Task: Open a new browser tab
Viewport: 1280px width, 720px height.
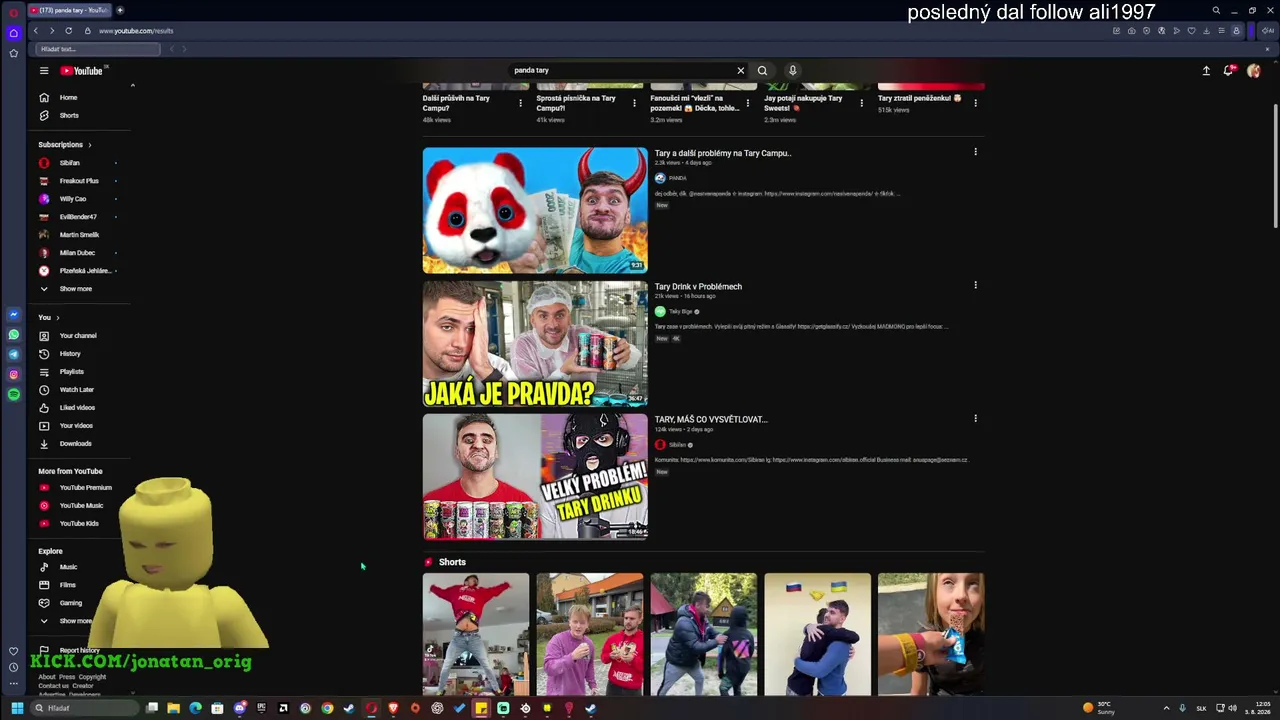Action: point(120,10)
